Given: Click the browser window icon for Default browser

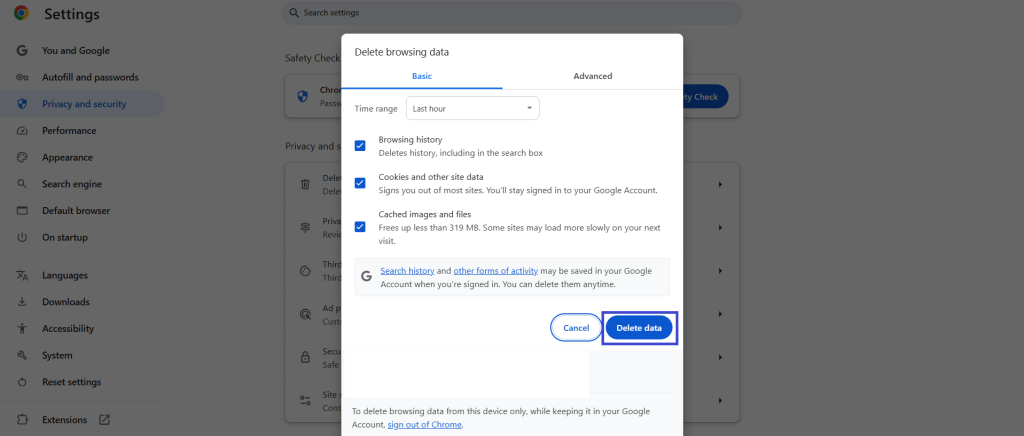Looking at the screenshot, I should click(x=22, y=211).
